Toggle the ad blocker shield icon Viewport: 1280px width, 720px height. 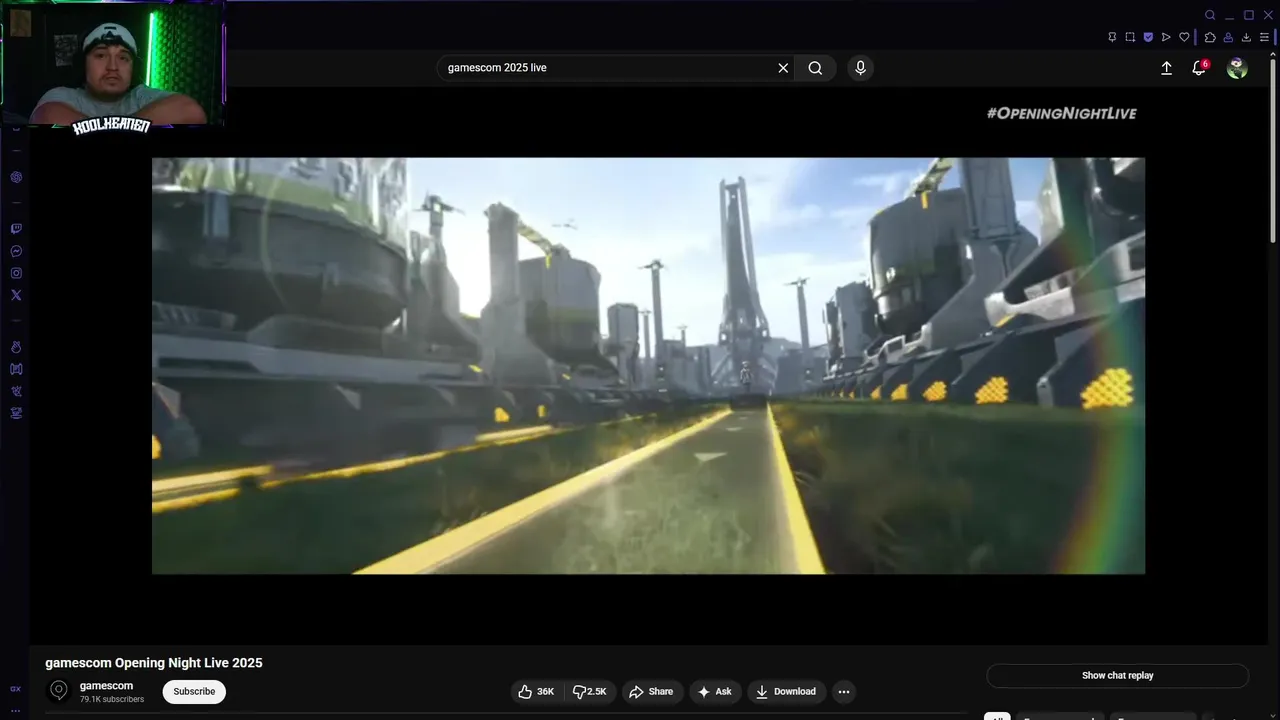[x=1148, y=37]
